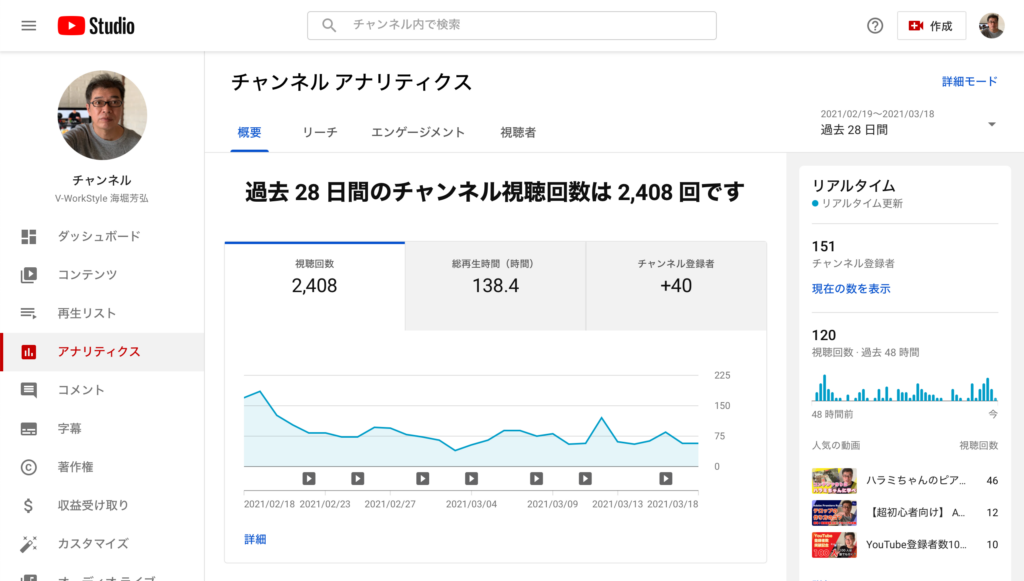
Task: Open the ハラミちゃん video thumbnail
Action: 834,481
